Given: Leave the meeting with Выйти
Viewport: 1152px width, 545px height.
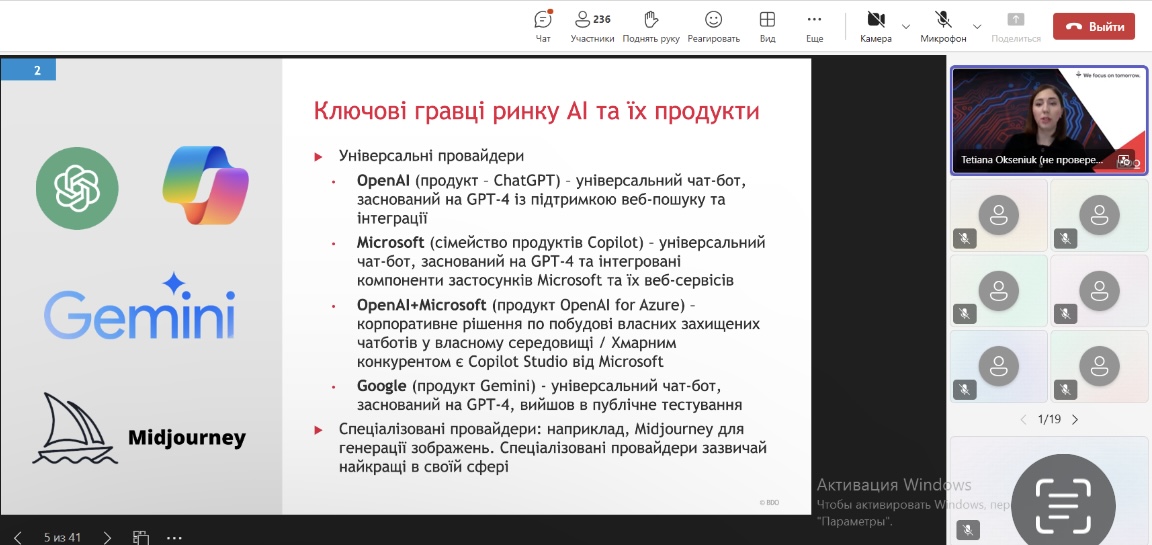Looking at the screenshot, I should [x=1094, y=26].
